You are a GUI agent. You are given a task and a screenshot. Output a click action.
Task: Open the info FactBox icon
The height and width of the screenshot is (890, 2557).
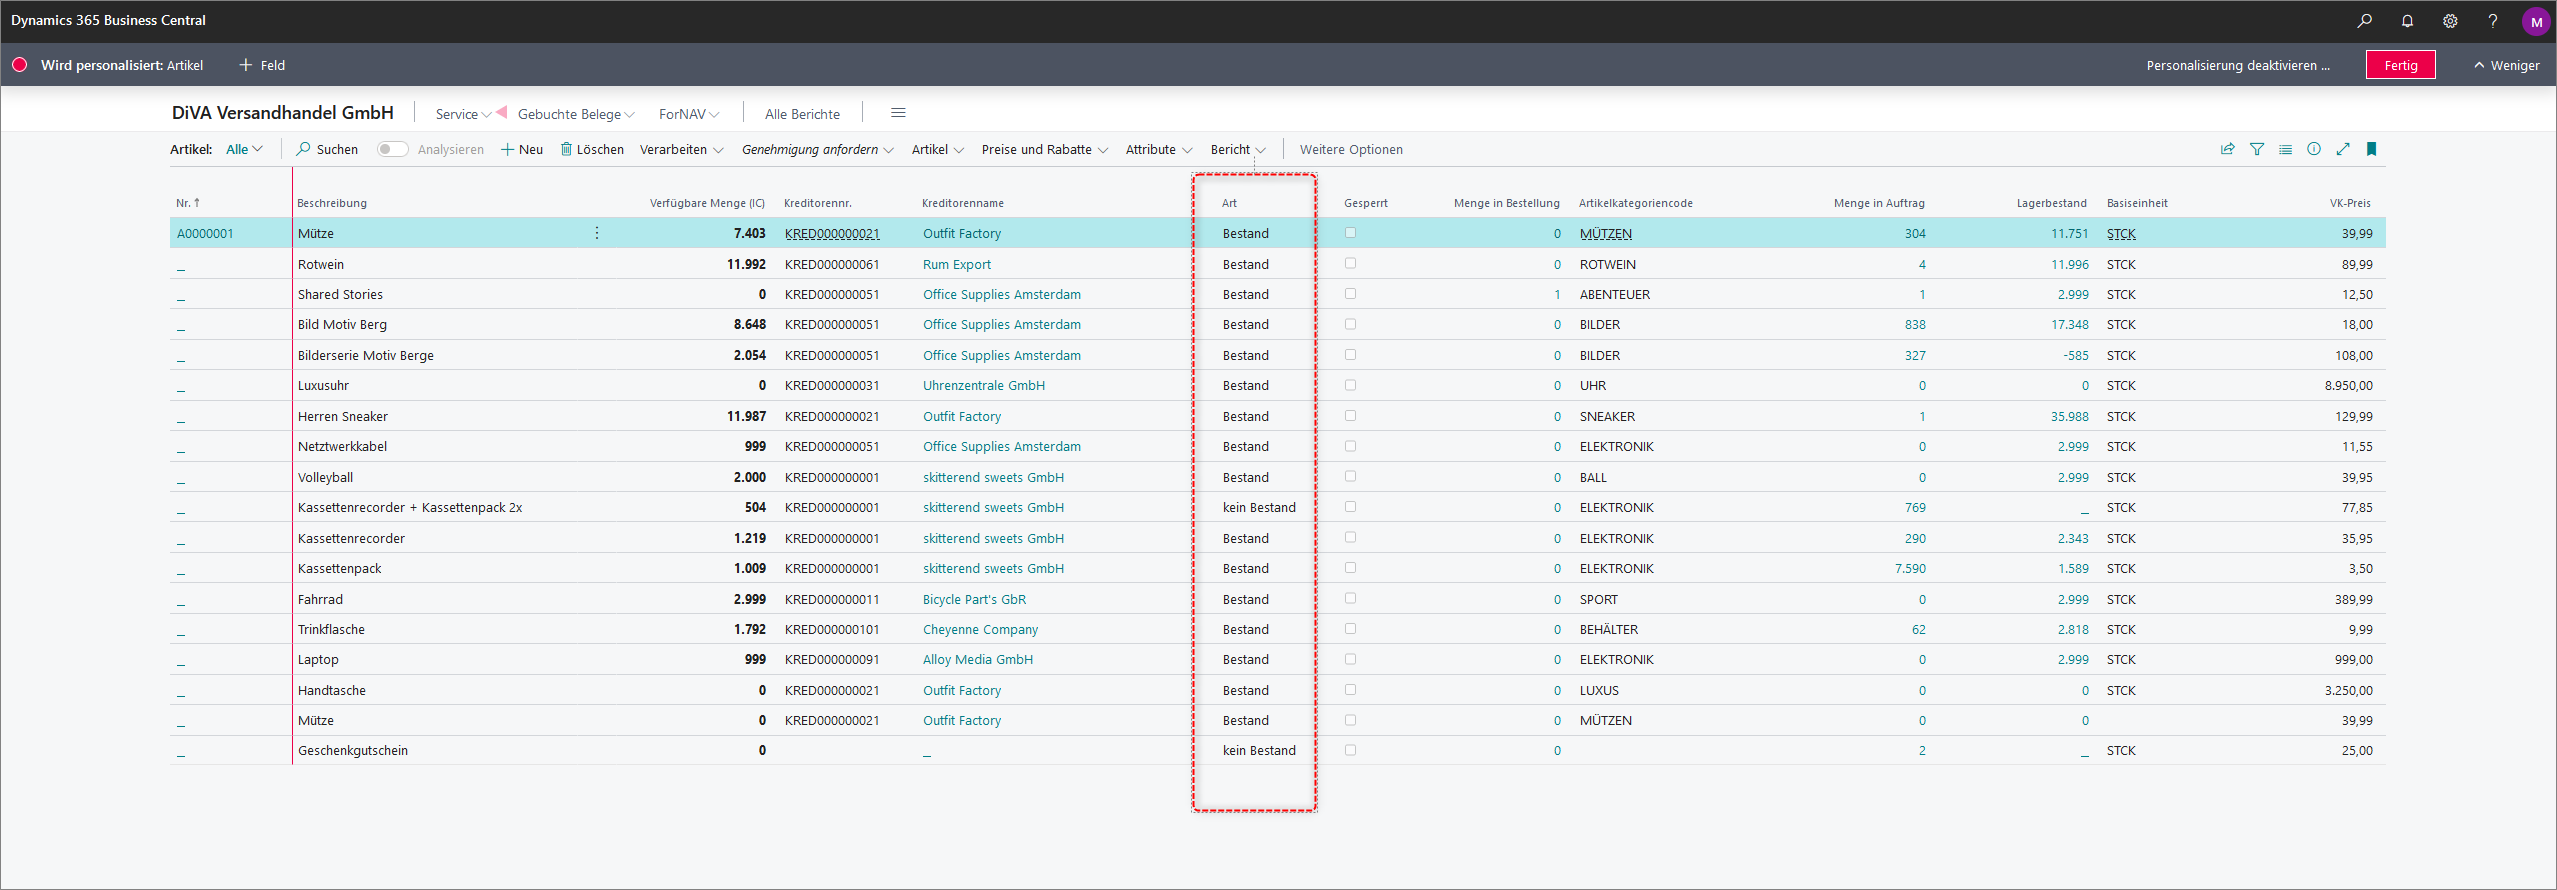click(2314, 149)
